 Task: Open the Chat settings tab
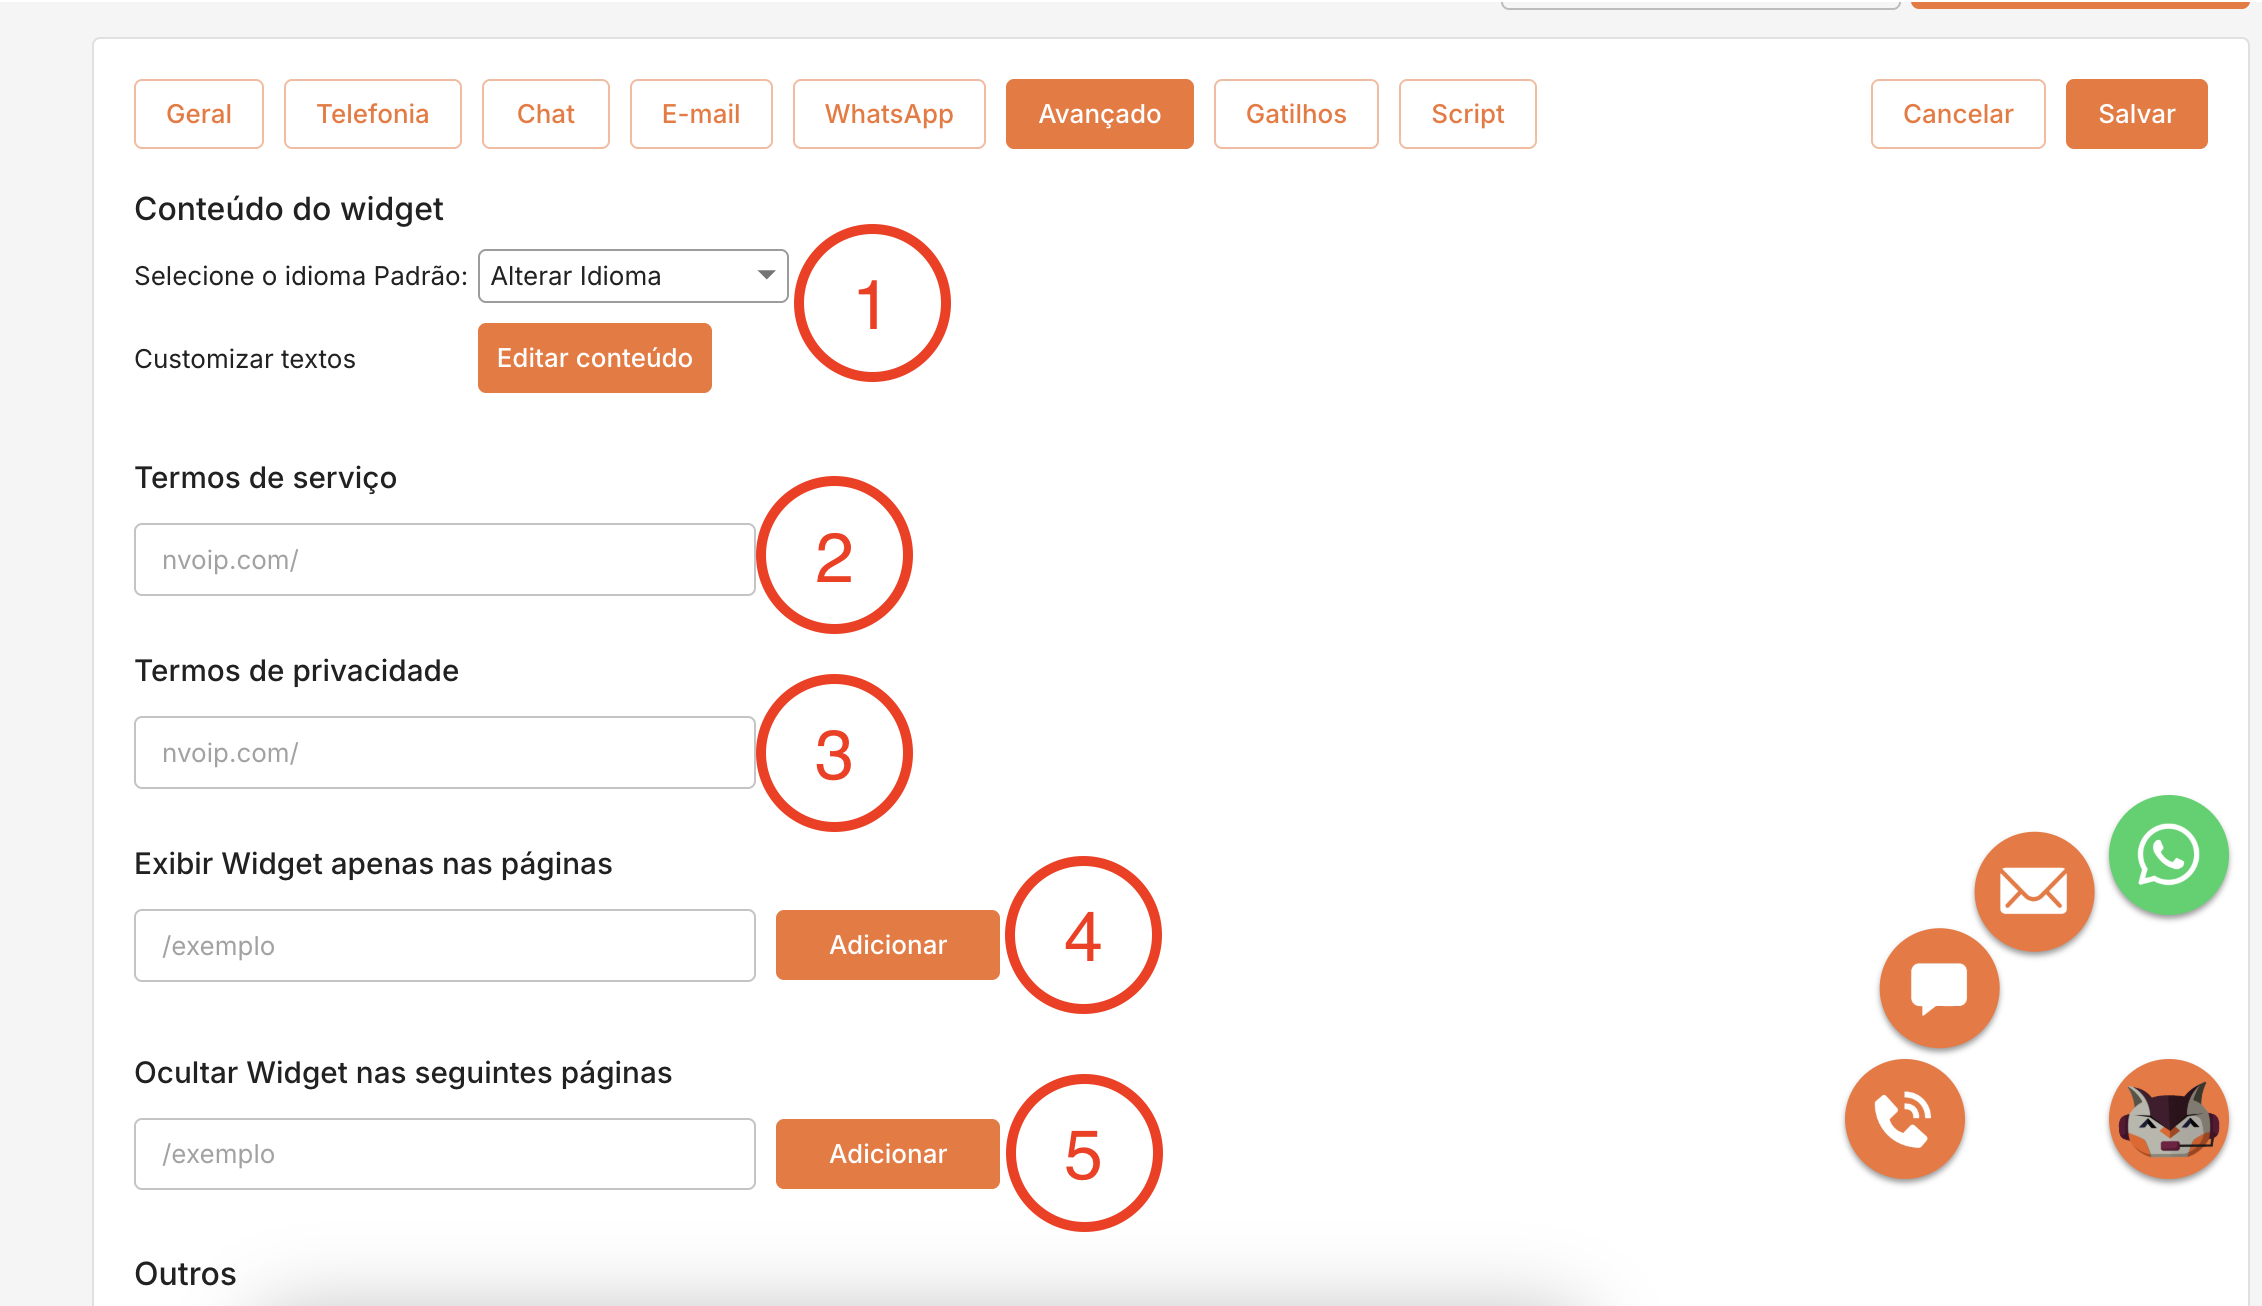coord(545,114)
